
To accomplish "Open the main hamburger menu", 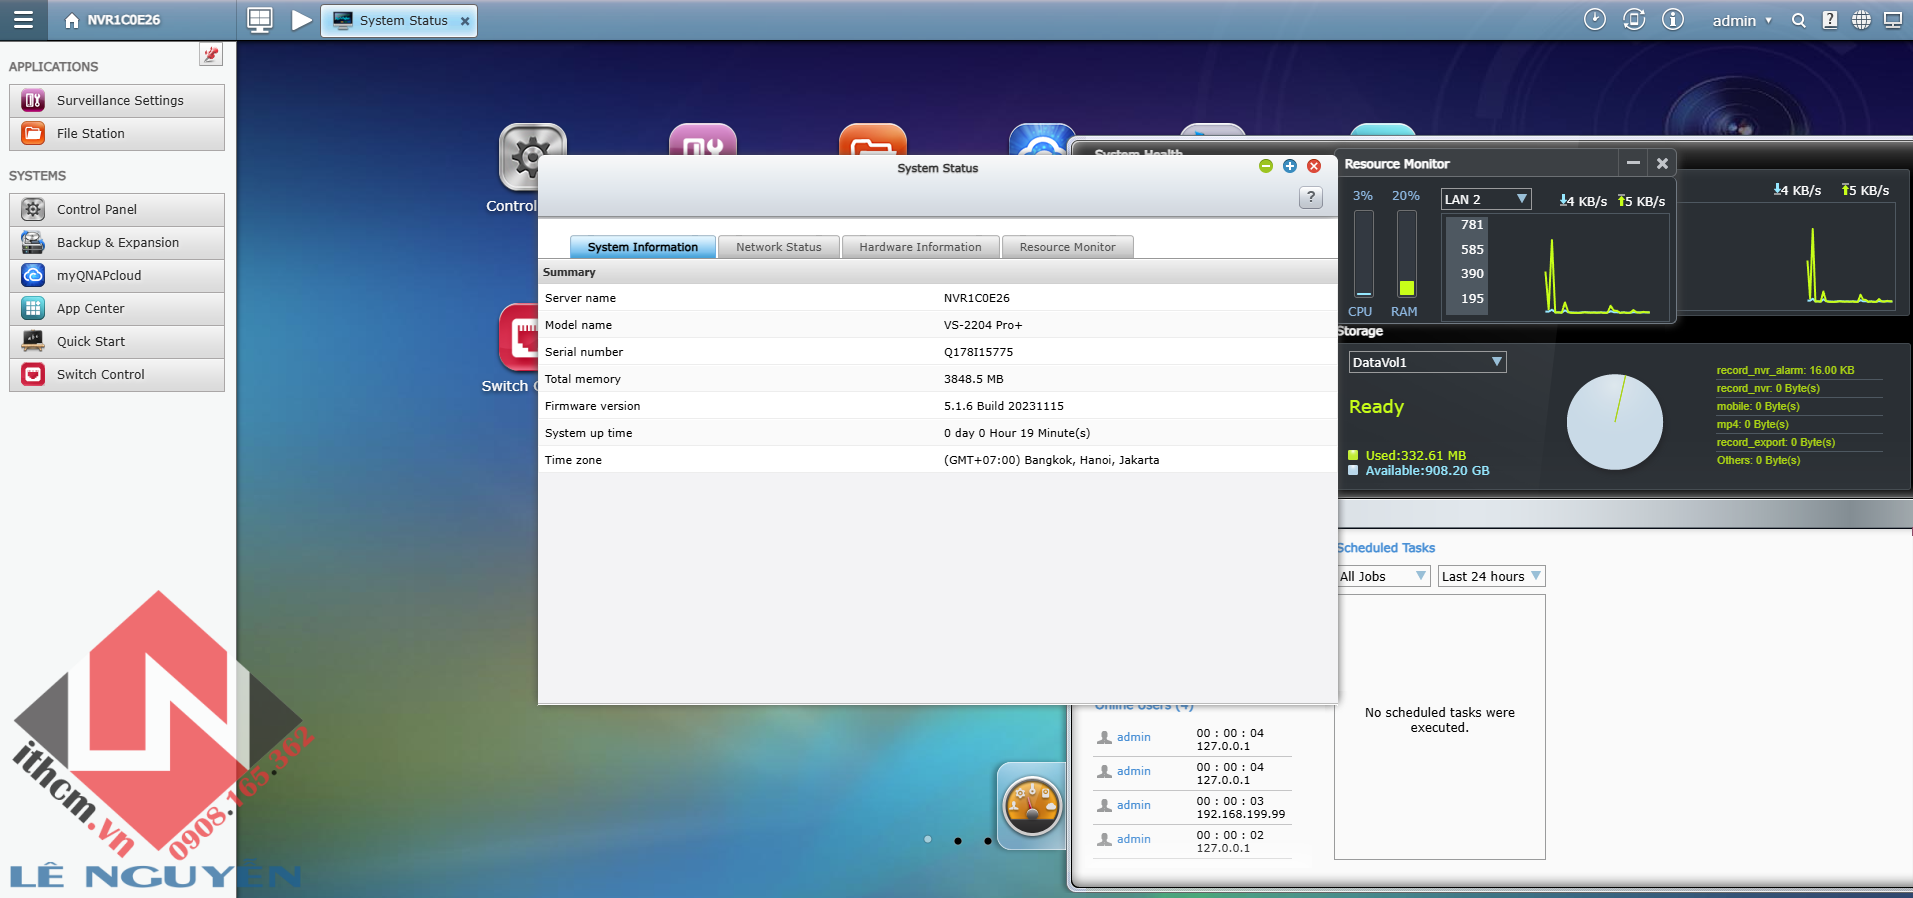I will point(23,19).
